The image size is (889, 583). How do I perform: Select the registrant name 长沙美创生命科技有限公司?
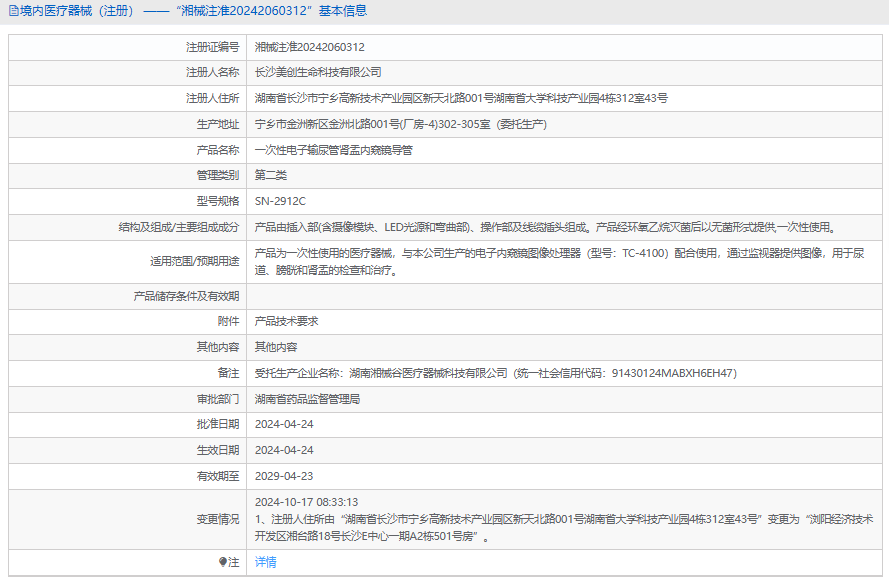[x=318, y=72]
